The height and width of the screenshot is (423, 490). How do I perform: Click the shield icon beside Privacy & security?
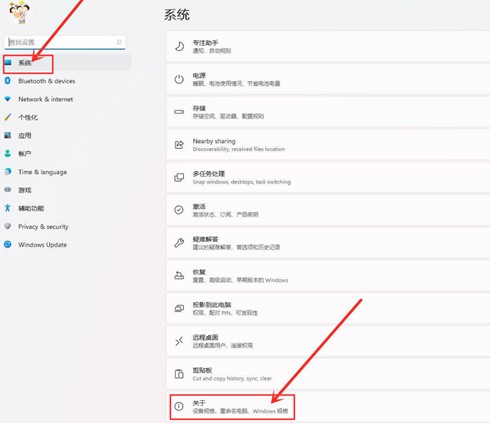click(8, 226)
